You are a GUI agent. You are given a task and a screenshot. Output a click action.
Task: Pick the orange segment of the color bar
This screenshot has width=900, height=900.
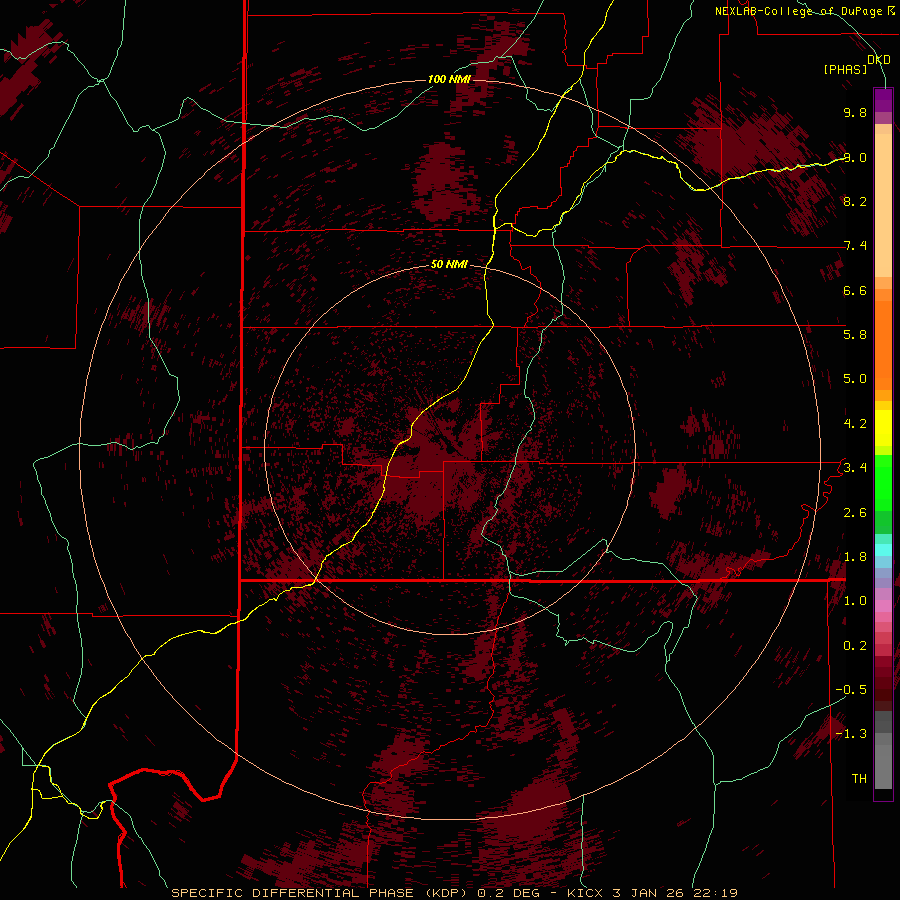pyautogui.click(x=883, y=346)
